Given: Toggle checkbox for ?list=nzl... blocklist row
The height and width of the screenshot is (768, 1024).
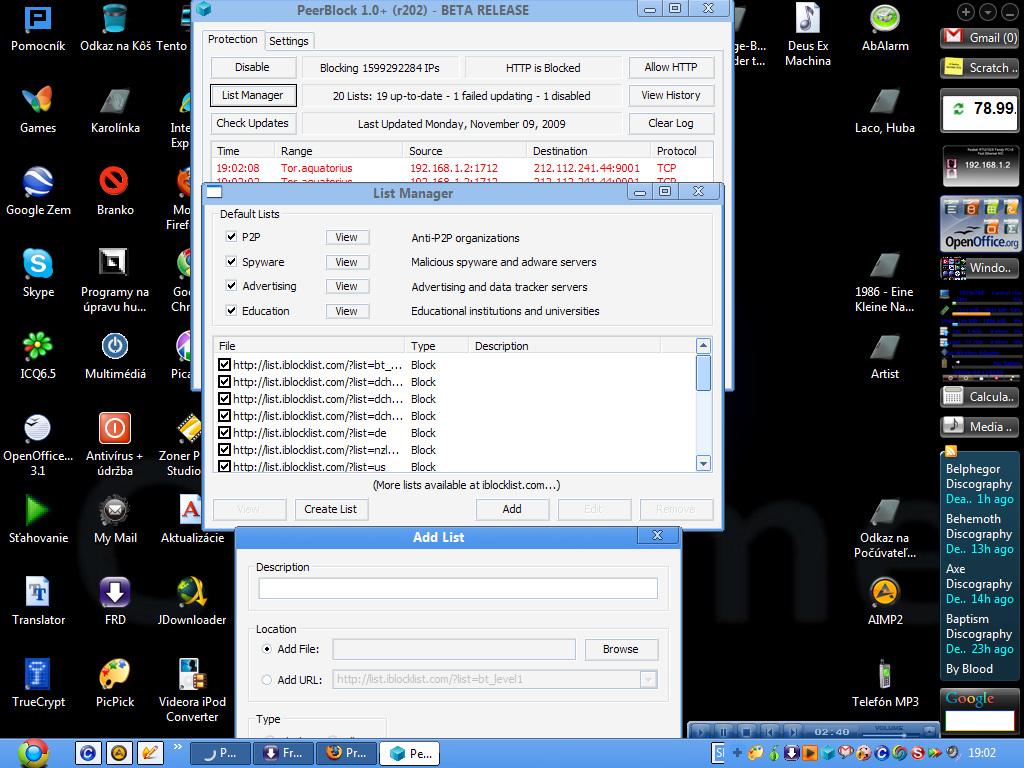Looking at the screenshot, I should pyautogui.click(x=225, y=449).
